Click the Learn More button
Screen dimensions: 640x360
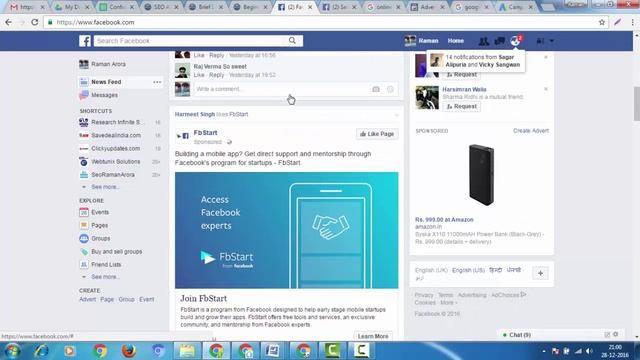click(x=373, y=336)
